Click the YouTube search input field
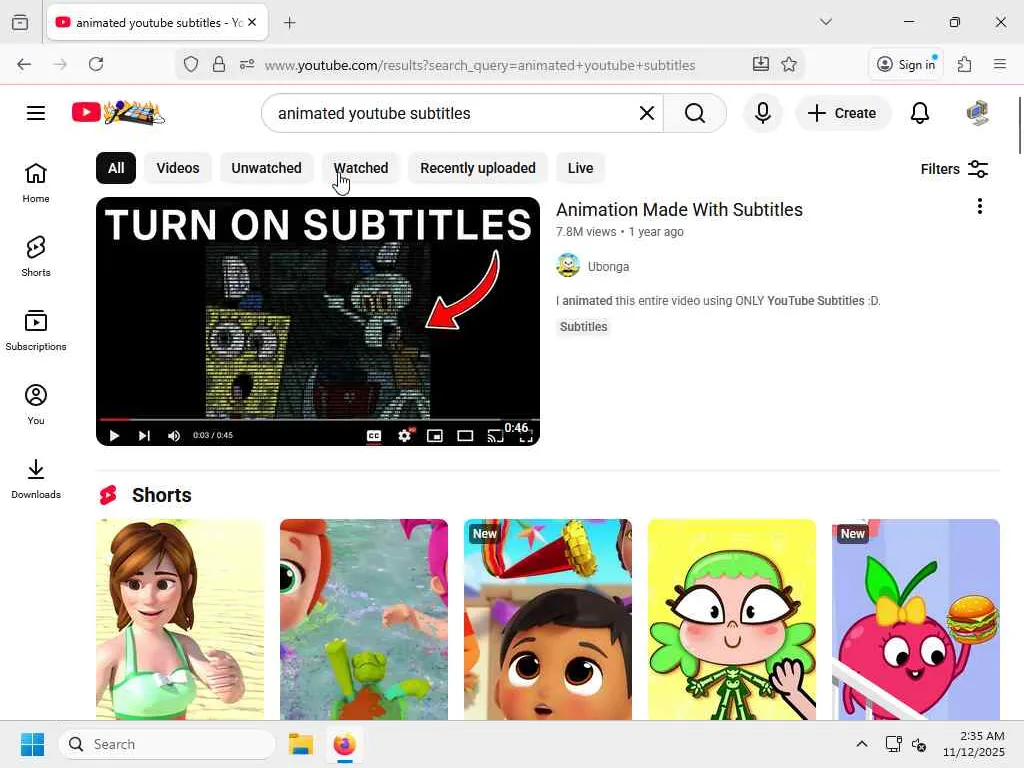 click(x=451, y=113)
